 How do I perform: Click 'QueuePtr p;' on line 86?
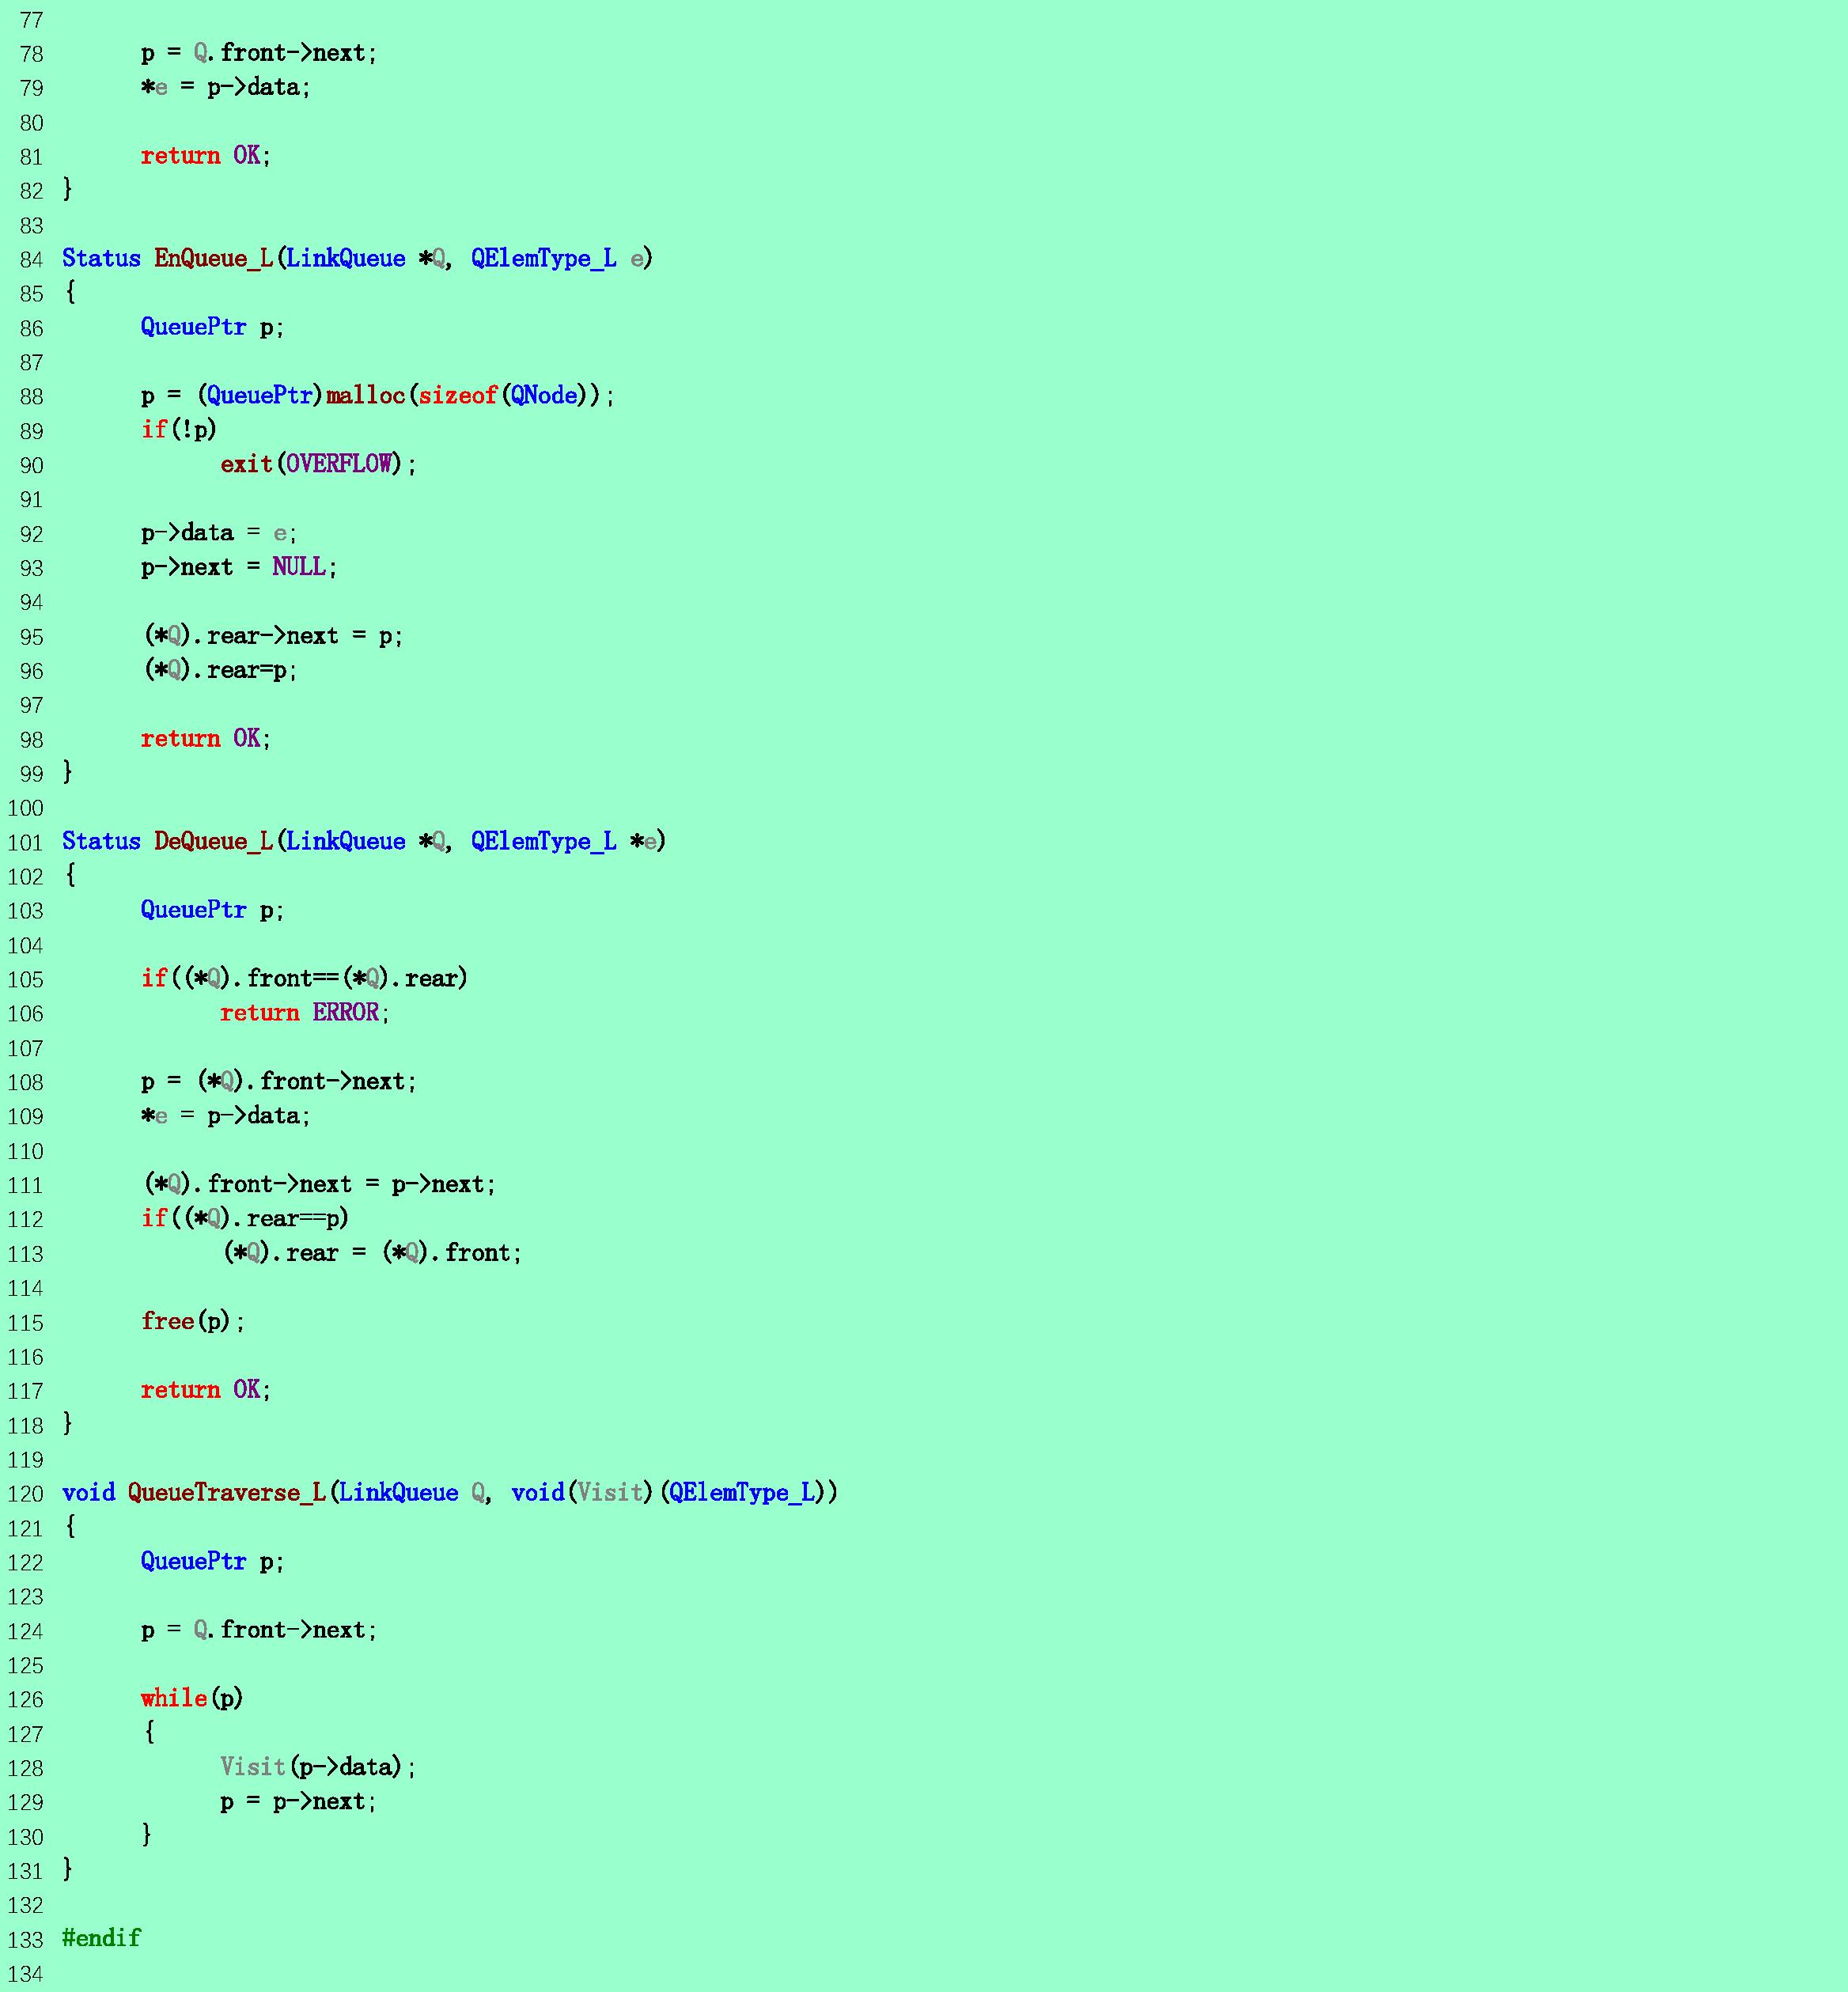213,327
